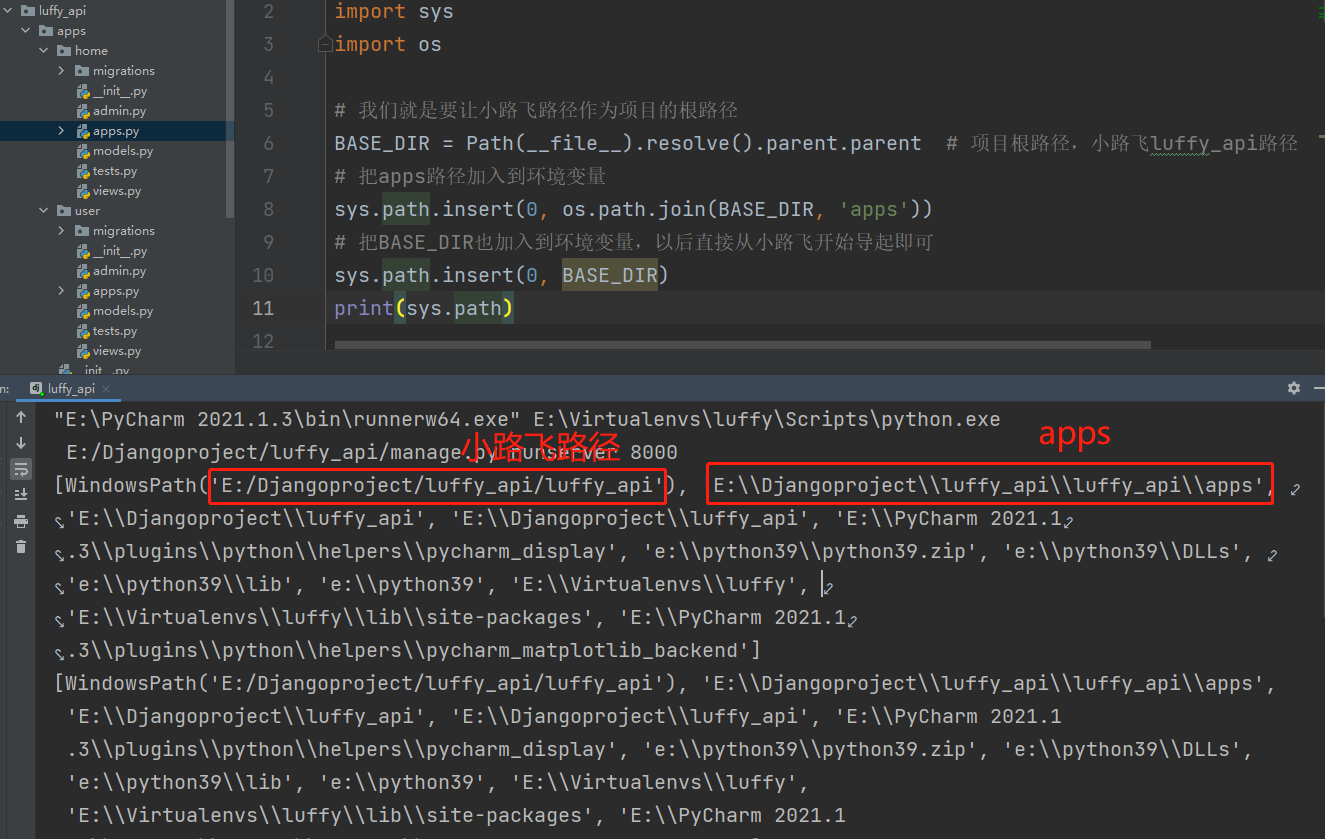This screenshot has height=839, width=1325.
Task: Collapse the luffy_api root folder chevron
Action: [x=9, y=11]
